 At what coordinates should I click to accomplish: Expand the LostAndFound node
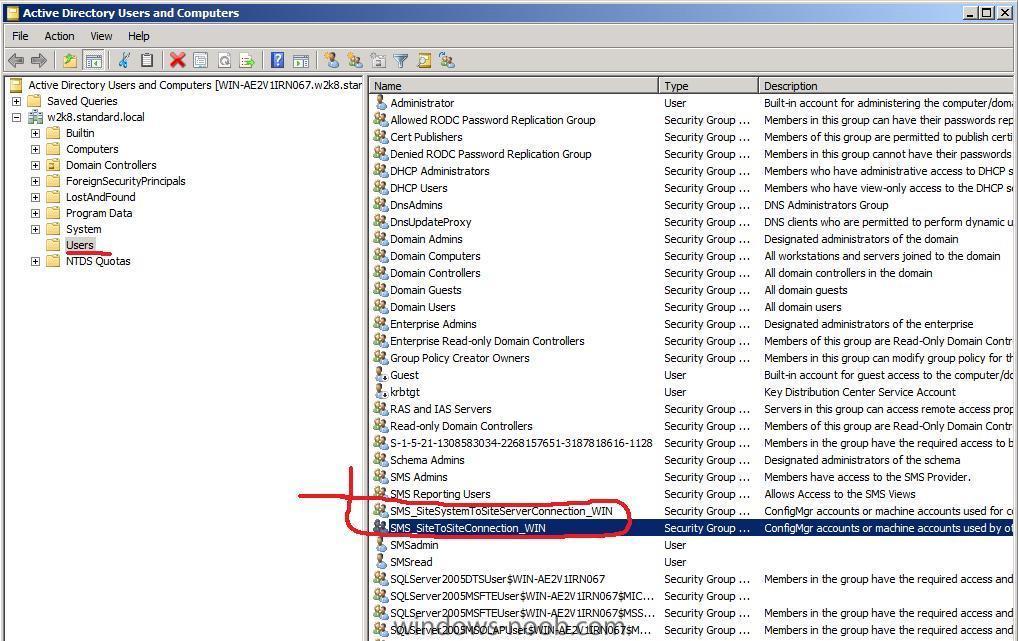(x=35, y=197)
